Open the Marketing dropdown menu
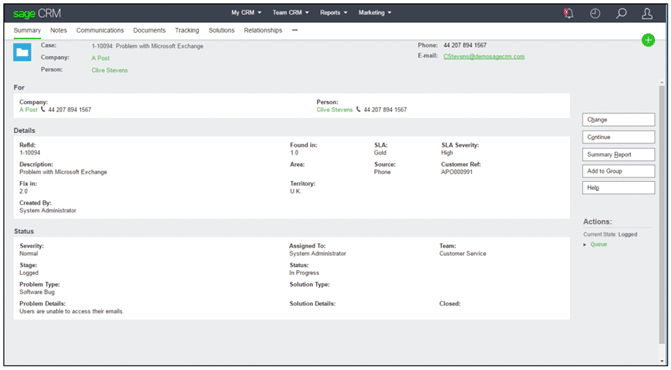 [374, 13]
